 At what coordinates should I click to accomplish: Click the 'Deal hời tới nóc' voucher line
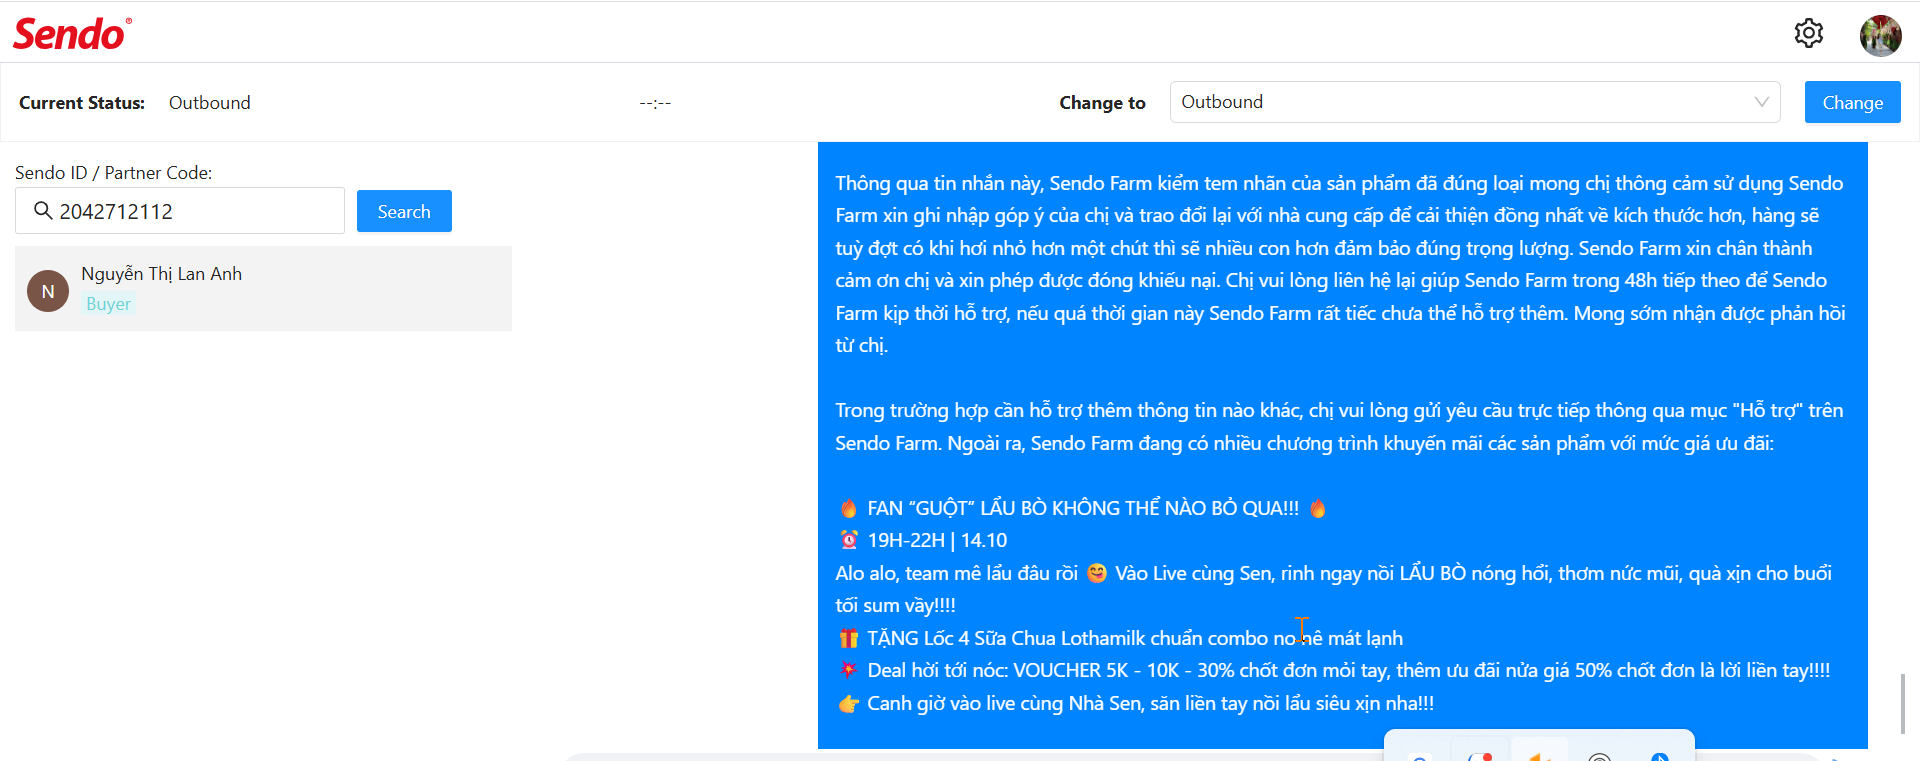(1334, 670)
